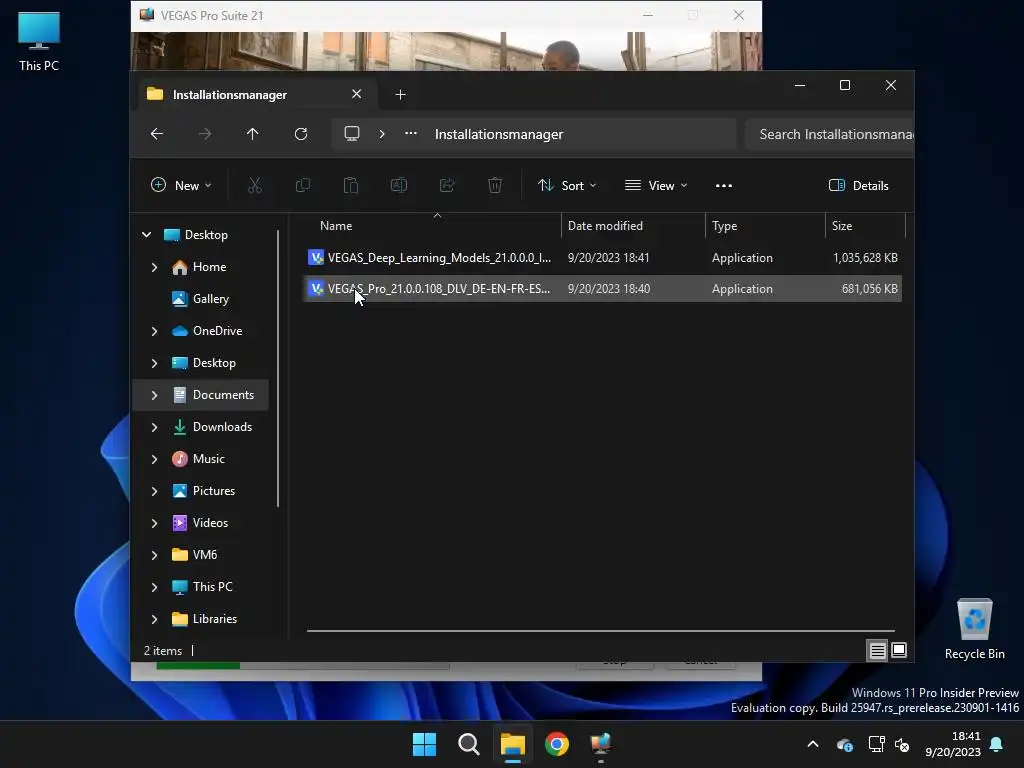Switch to details list view icon
1024x768 pixels.
coord(877,650)
